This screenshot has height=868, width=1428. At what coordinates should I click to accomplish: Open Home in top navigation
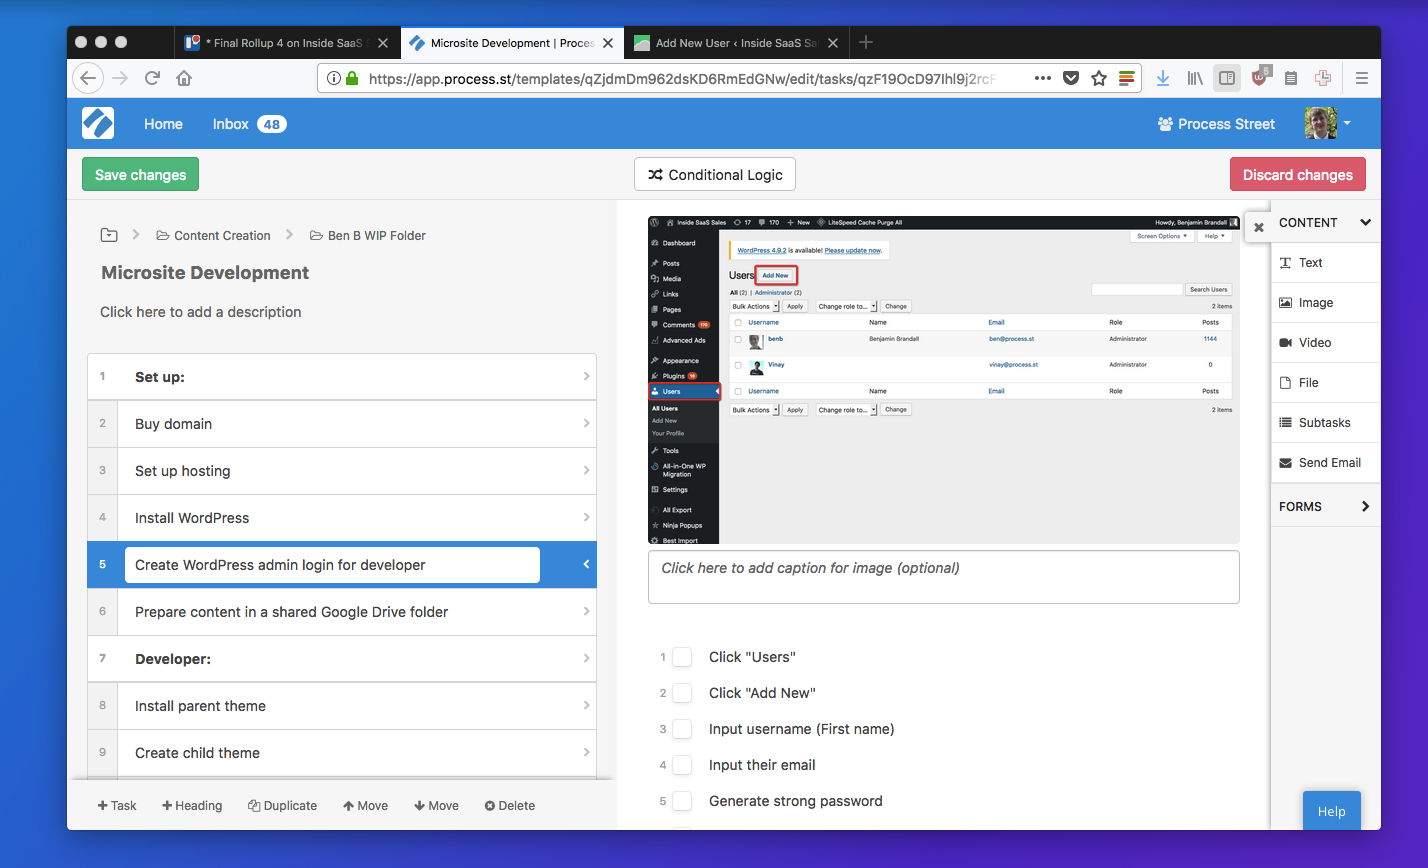163,124
